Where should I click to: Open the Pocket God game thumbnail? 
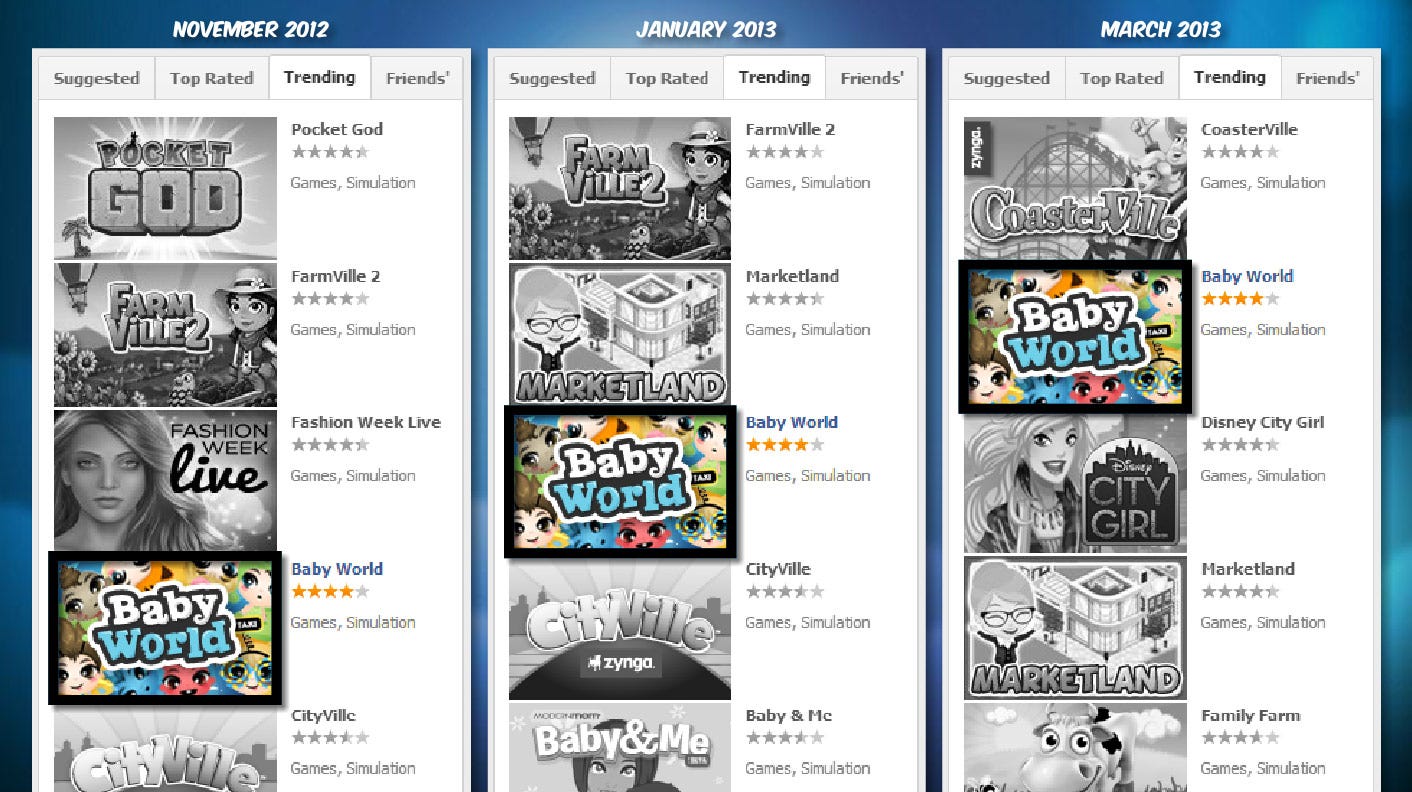(x=165, y=188)
